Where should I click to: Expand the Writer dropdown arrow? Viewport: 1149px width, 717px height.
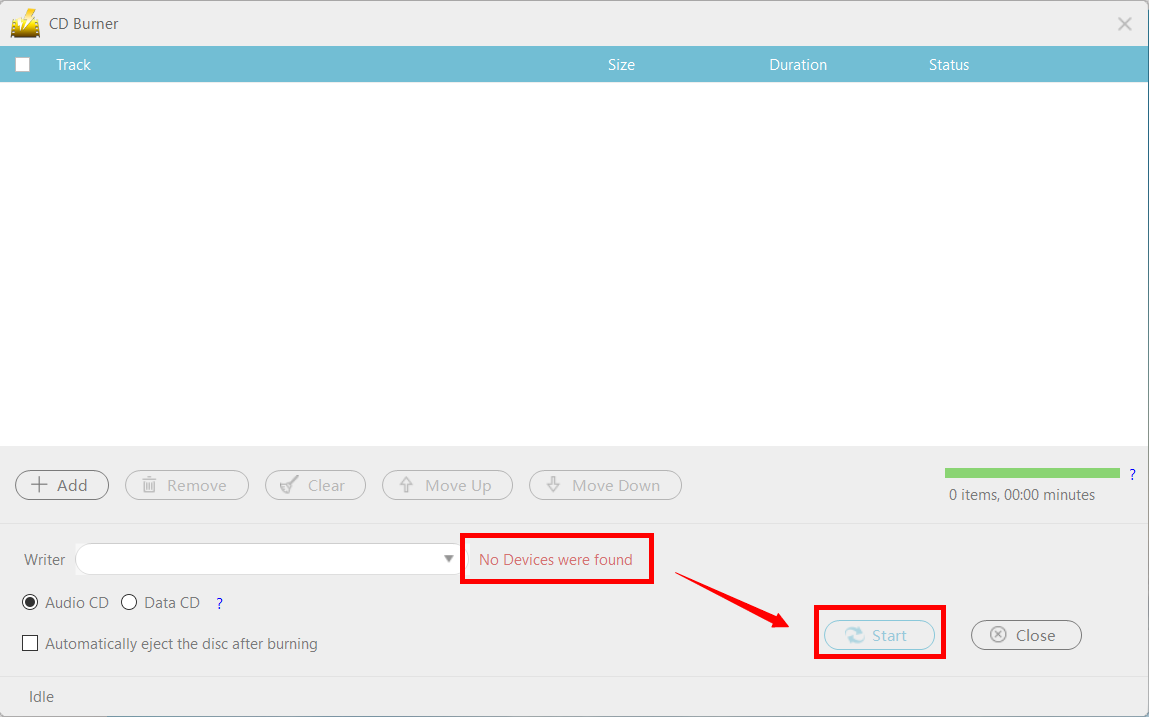click(449, 559)
